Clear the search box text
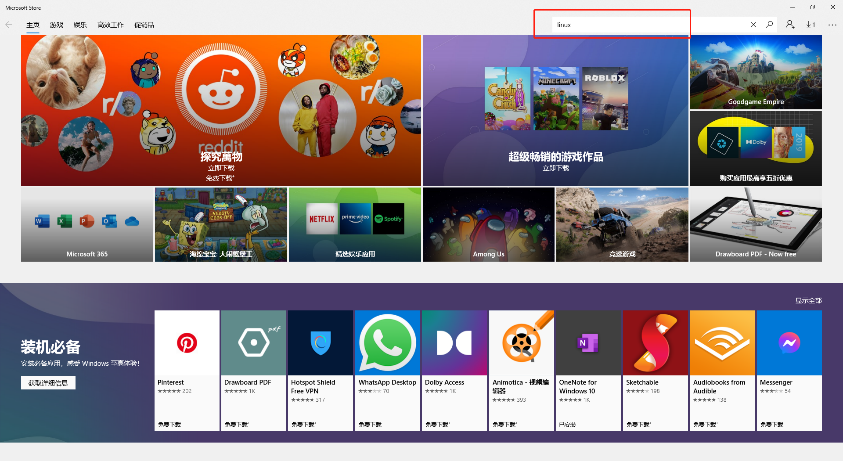The height and width of the screenshot is (461, 843). tap(753, 25)
